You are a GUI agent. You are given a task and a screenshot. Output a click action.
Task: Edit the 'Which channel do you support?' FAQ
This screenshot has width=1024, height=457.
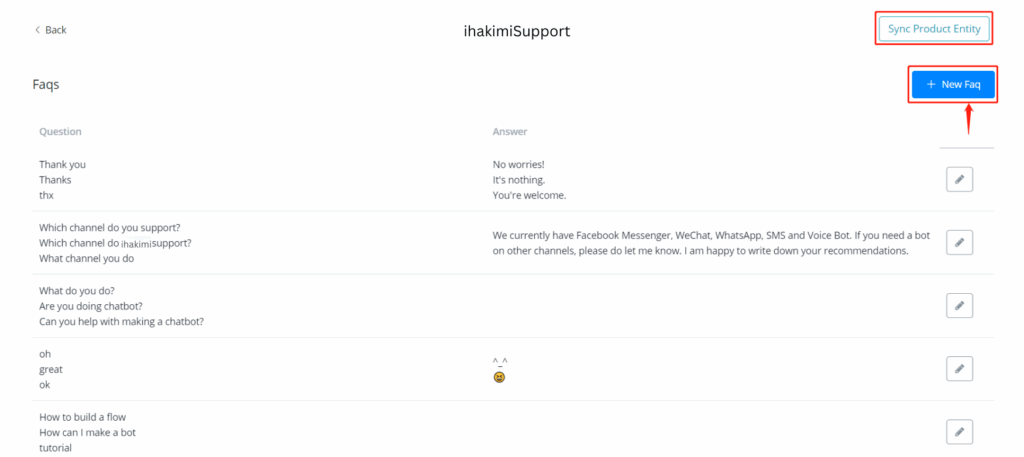pyautogui.click(x=959, y=242)
